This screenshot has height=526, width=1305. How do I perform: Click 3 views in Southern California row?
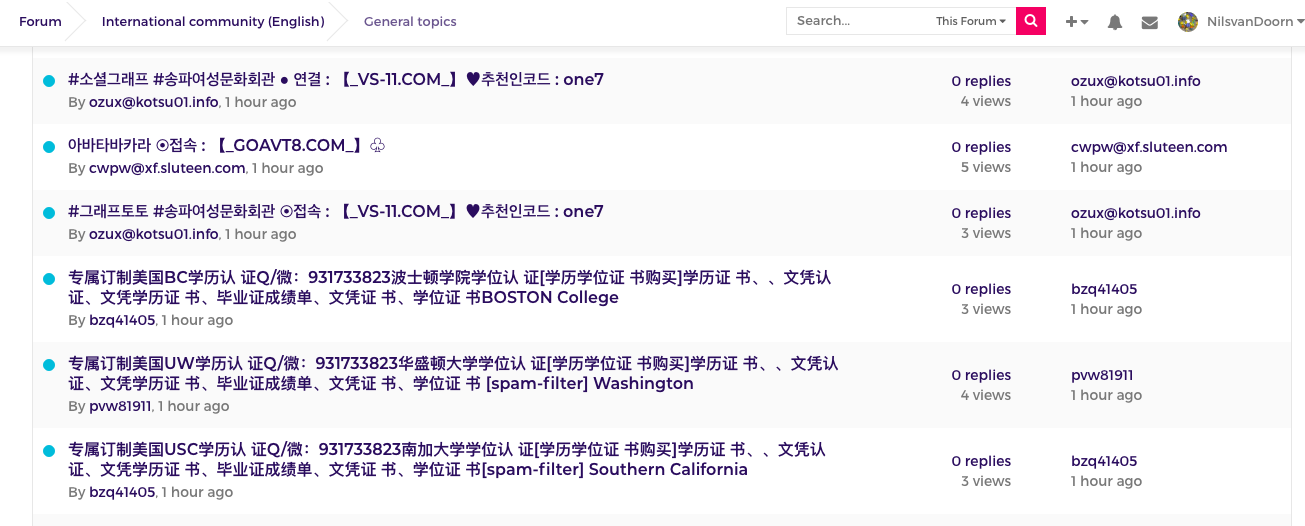[x=986, y=481]
